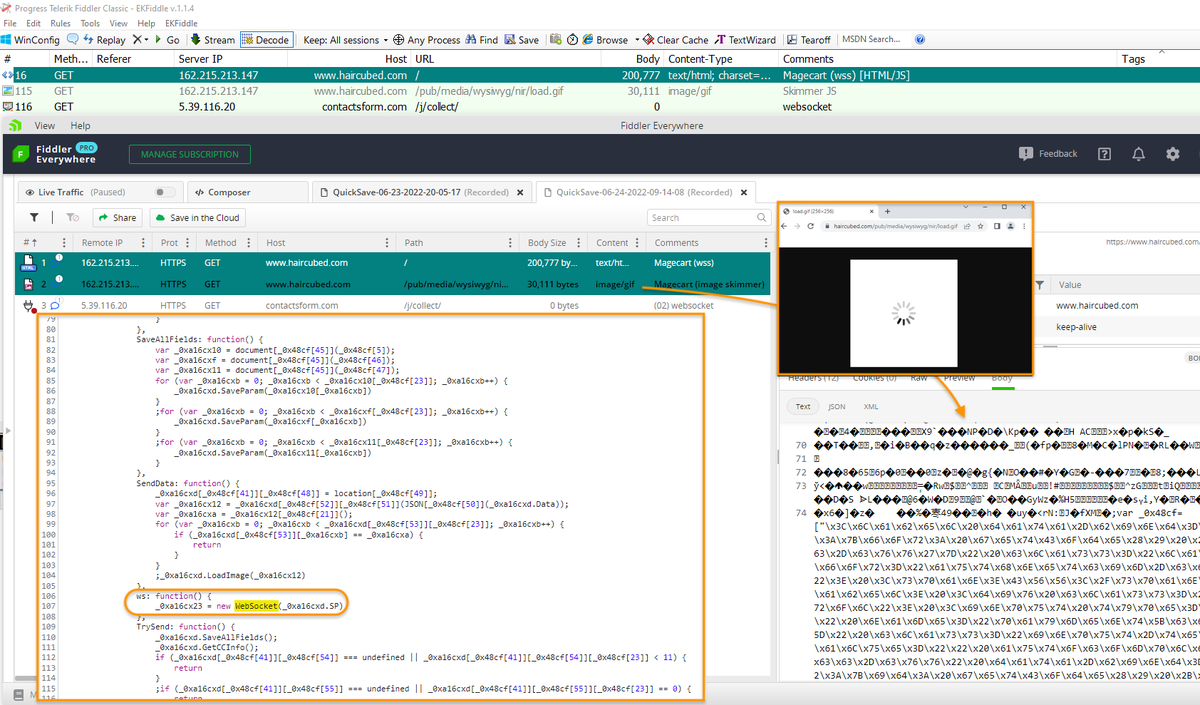
Task: Click Tearoff in Classic toolbar
Action: [x=809, y=40]
